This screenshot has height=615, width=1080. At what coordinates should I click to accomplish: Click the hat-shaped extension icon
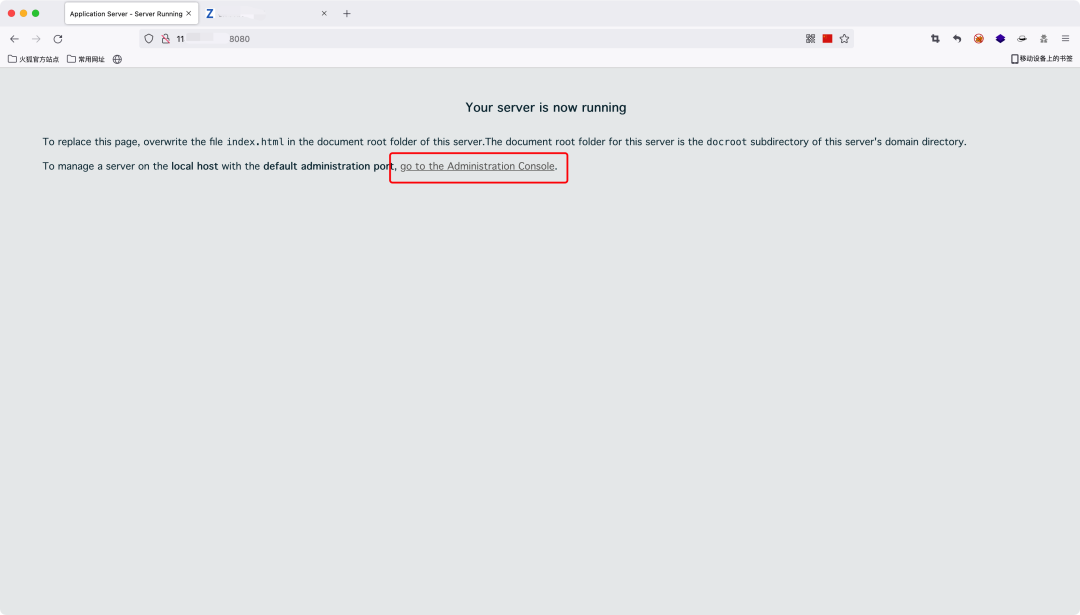[x=1022, y=39]
